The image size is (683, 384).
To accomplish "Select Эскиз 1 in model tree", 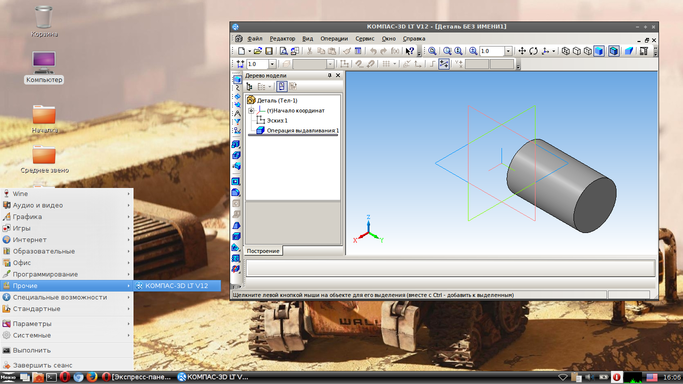I will [x=277, y=121].
